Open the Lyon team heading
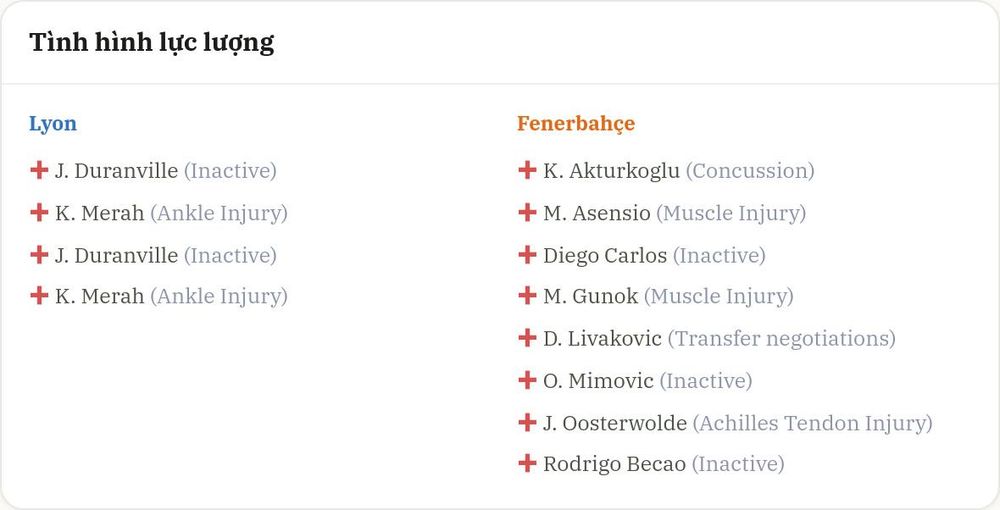 [53, 123]
